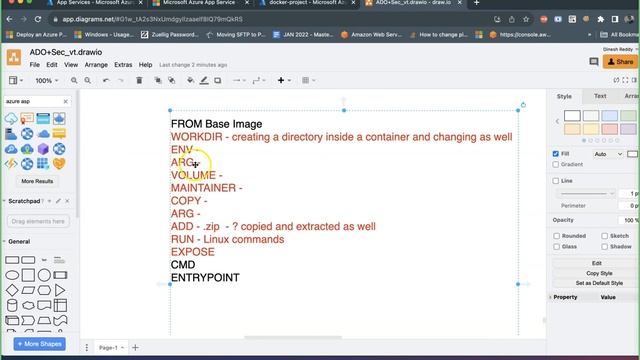
Task: Click the To Back icon
Action: [171, 80]
